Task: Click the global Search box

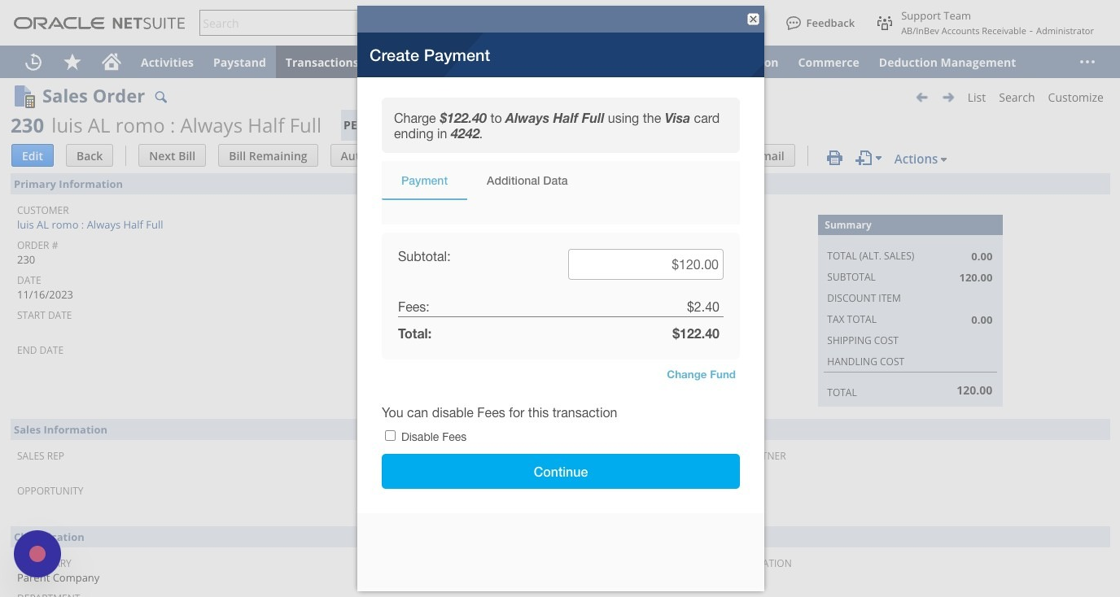Action: click(x=278, y=24)
